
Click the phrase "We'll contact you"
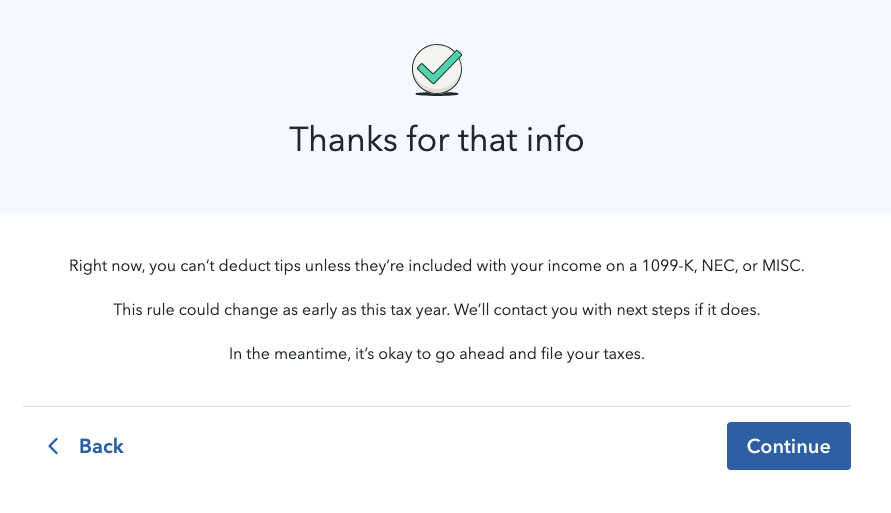click(513, 310)
